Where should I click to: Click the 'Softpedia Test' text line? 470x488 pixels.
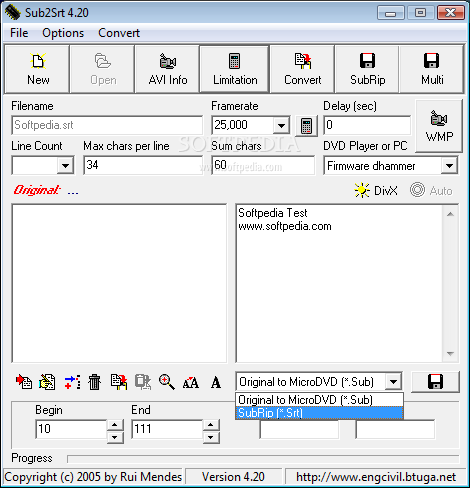(x=273, y=213)
